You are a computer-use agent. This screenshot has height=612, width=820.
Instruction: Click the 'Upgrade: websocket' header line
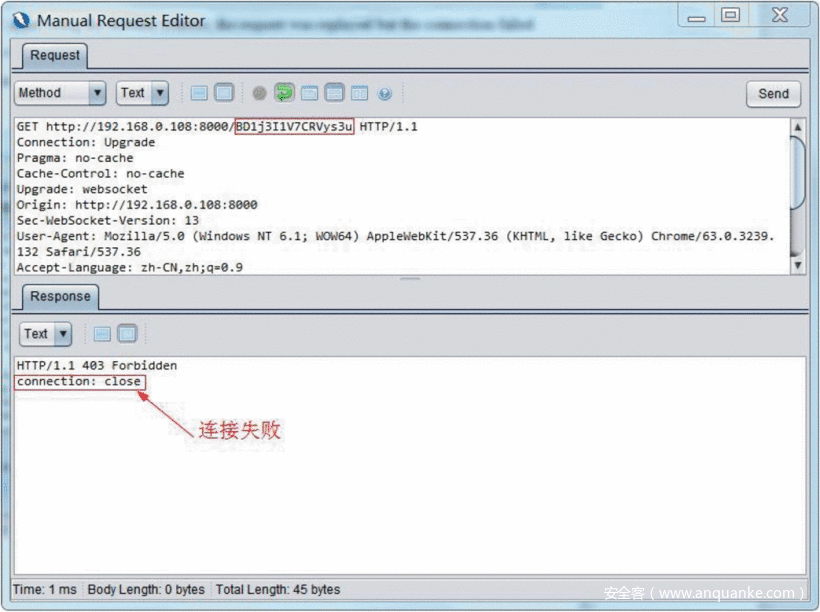tap(82, 189)
